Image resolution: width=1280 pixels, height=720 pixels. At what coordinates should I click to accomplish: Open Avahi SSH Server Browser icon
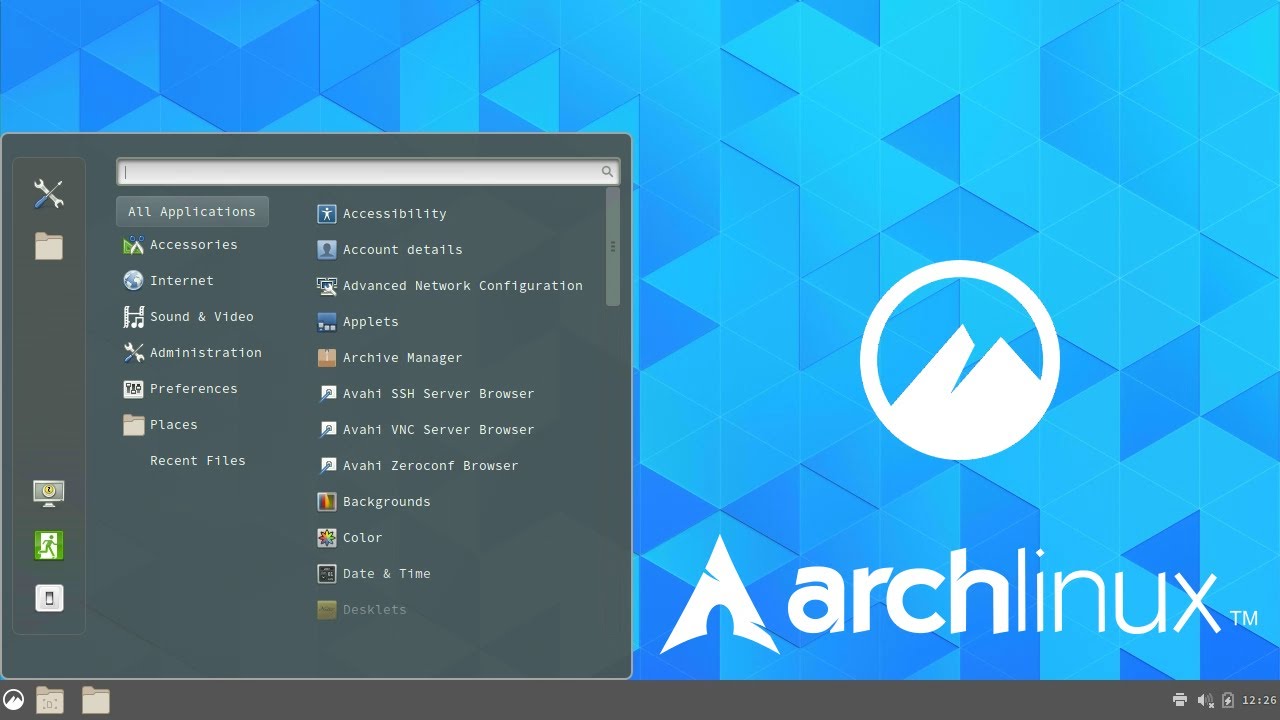tap(327, 393)
